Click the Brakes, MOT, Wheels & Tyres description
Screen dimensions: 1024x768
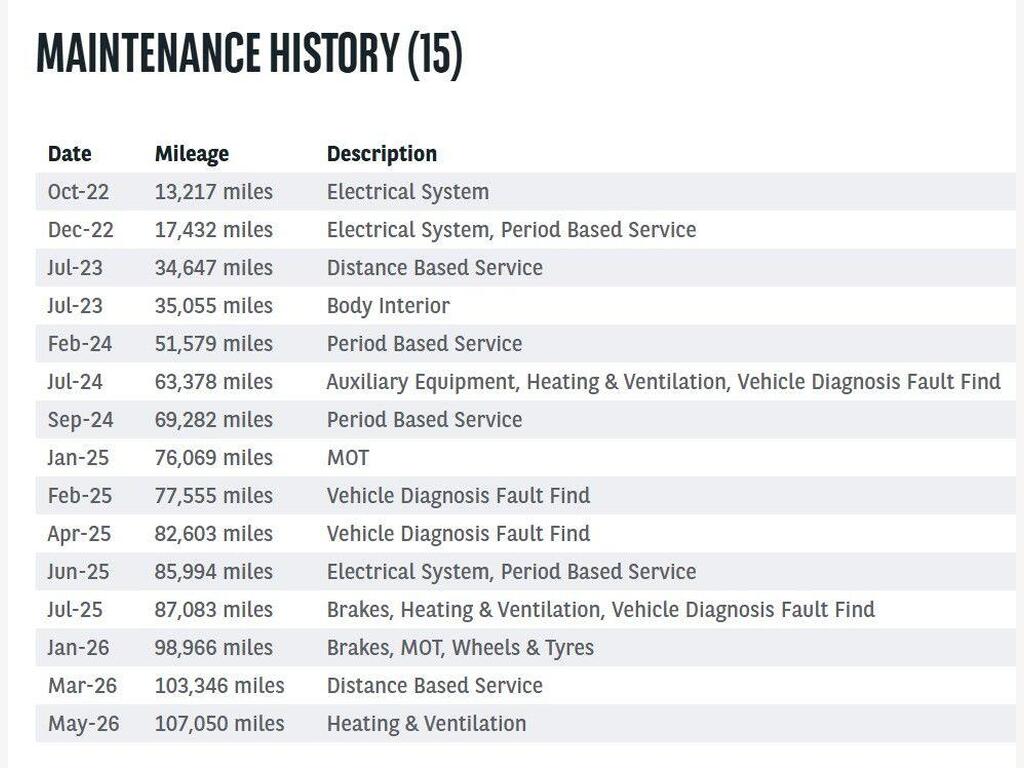pos(460,648)
